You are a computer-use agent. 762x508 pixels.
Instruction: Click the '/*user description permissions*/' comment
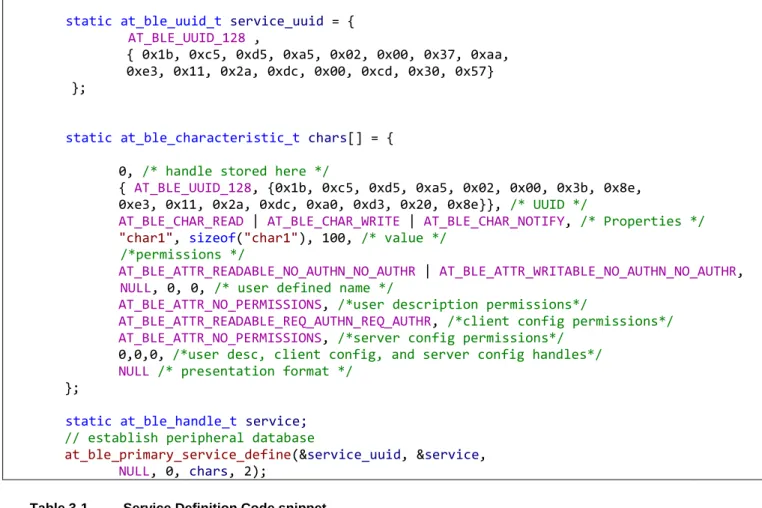tap(462, 304)
